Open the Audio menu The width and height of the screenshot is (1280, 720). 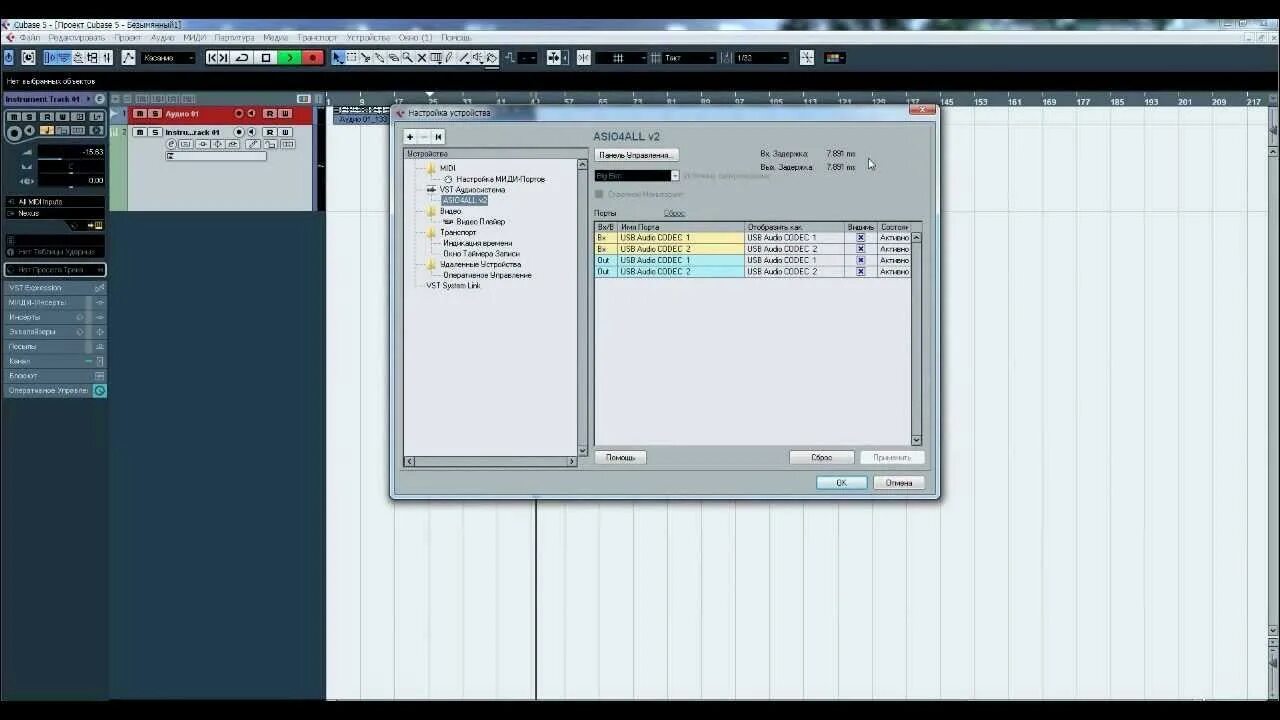point(162,37)
